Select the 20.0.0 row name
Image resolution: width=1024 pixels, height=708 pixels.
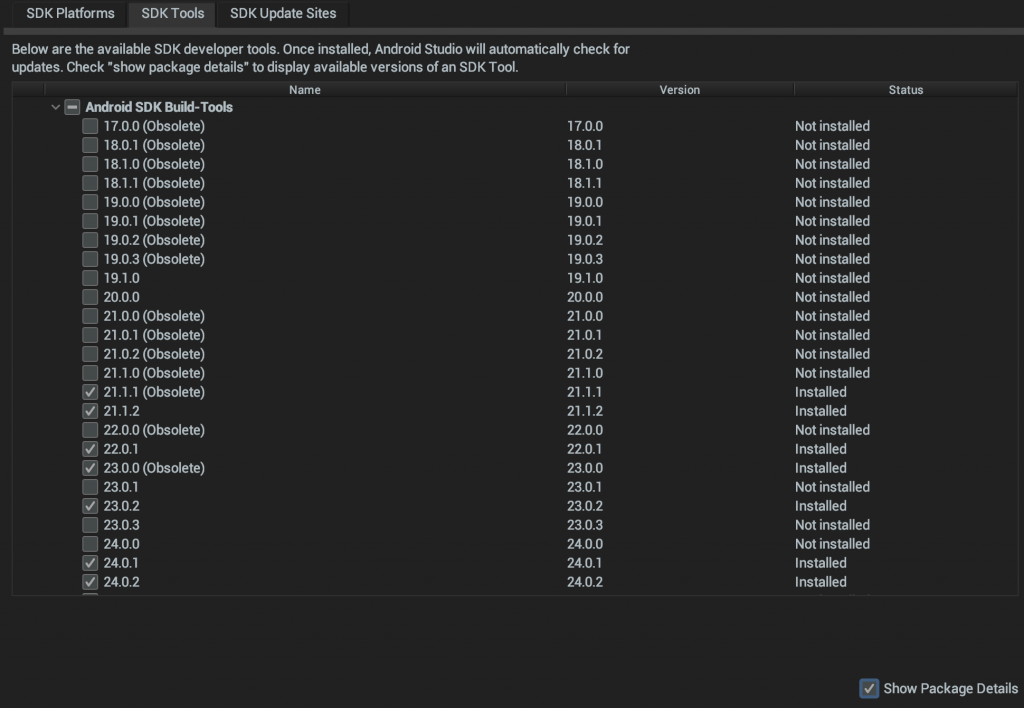pos(121,297)
